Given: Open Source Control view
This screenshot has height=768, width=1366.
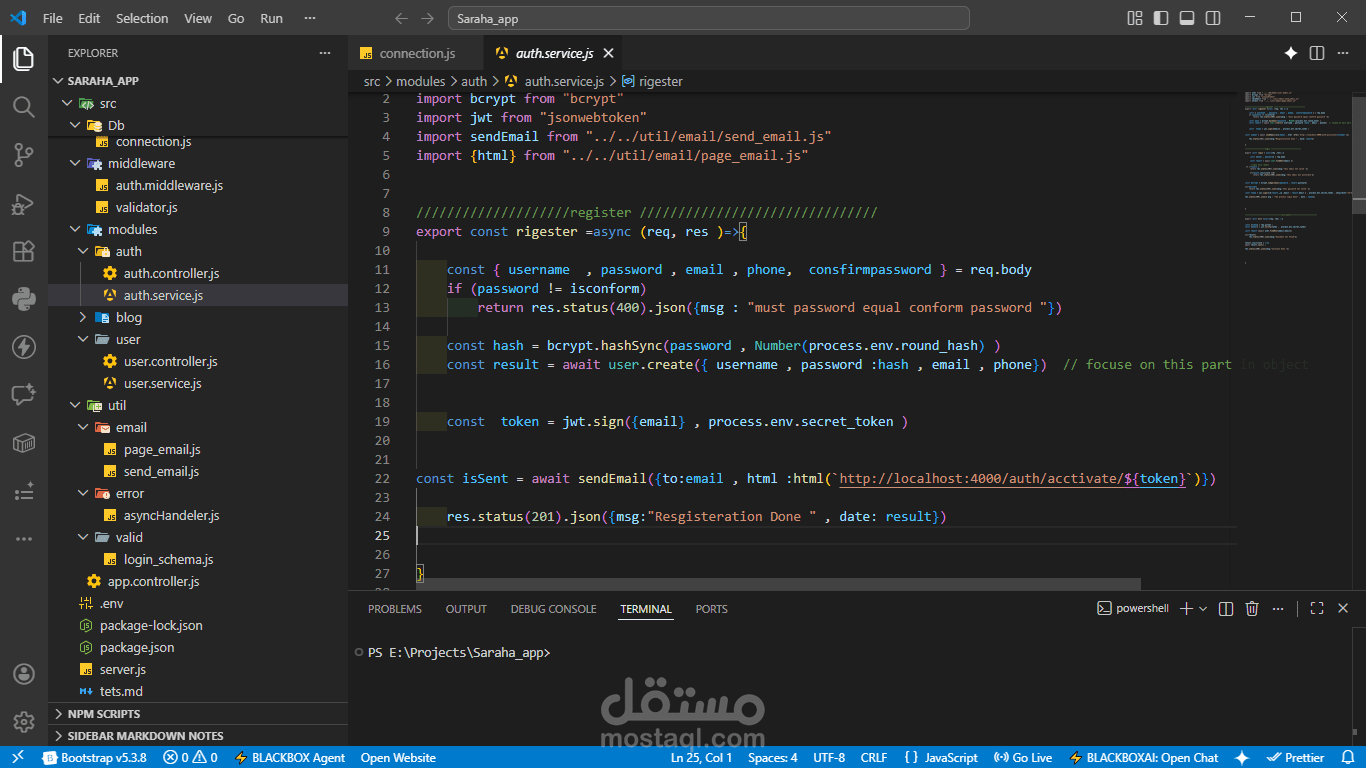Looking at the screenshot, I should (x=24, y=155).
